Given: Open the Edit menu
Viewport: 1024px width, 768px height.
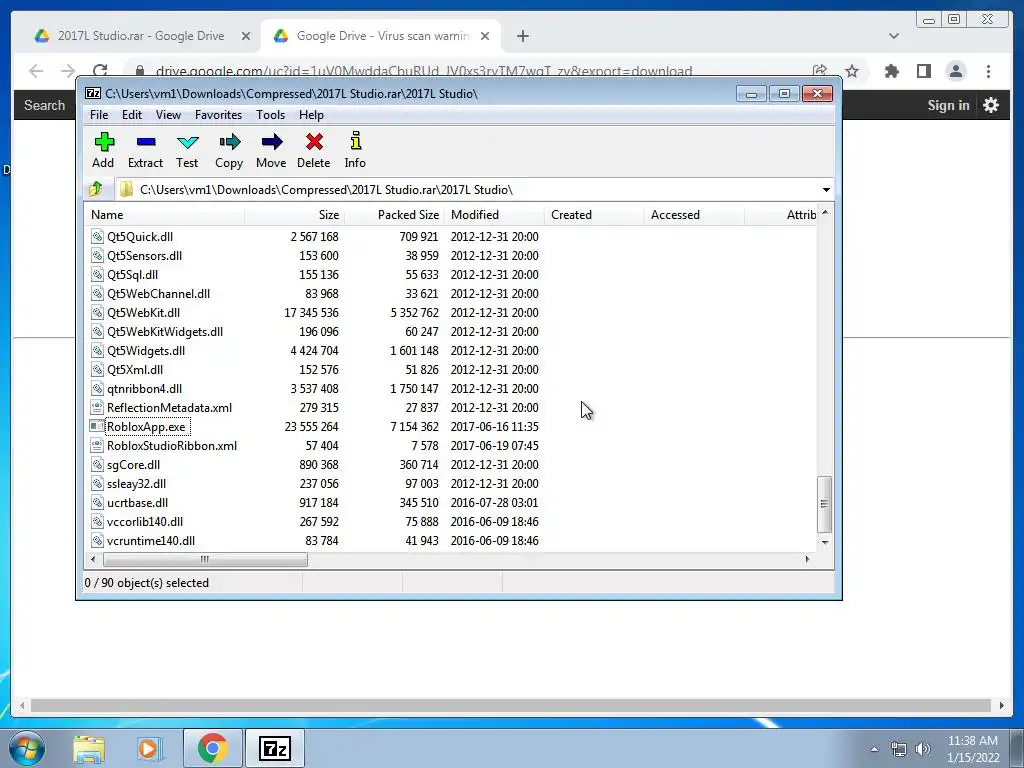Looking at the screenshot, I should [x=131, y=115].
